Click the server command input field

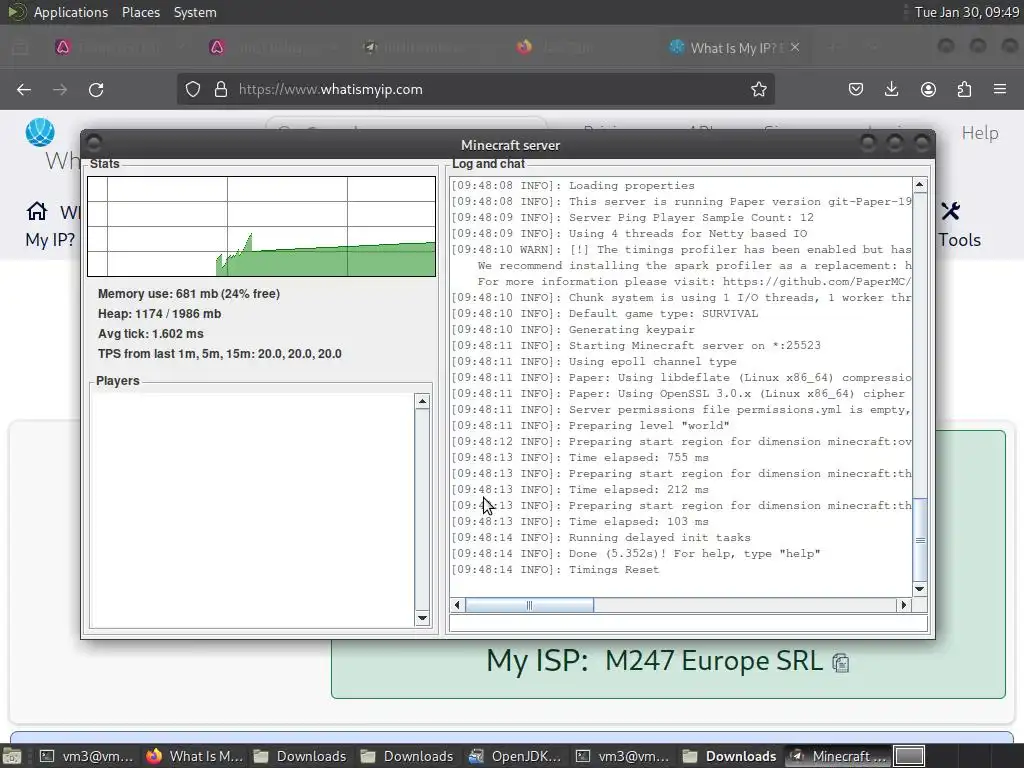click(x=688, y=623)
